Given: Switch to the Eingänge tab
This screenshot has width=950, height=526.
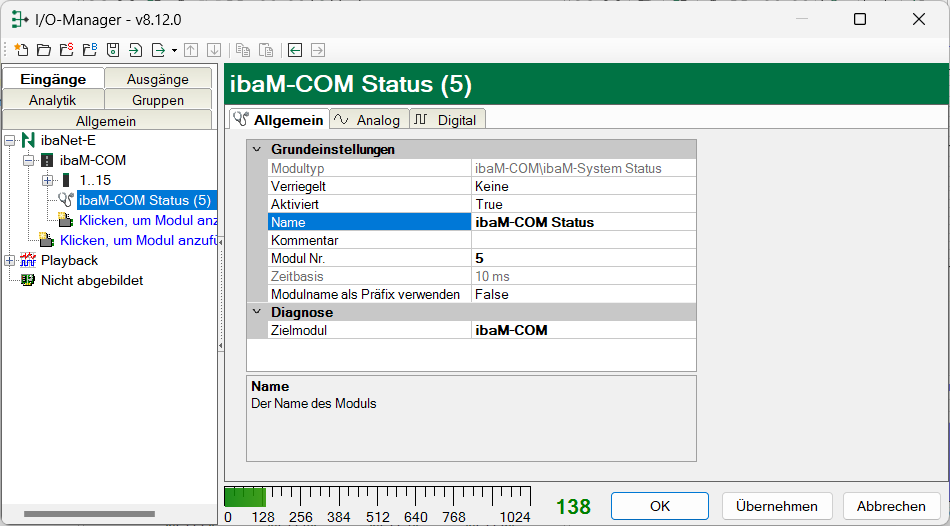Looking at the screenshot, I should tap(53, 79).
